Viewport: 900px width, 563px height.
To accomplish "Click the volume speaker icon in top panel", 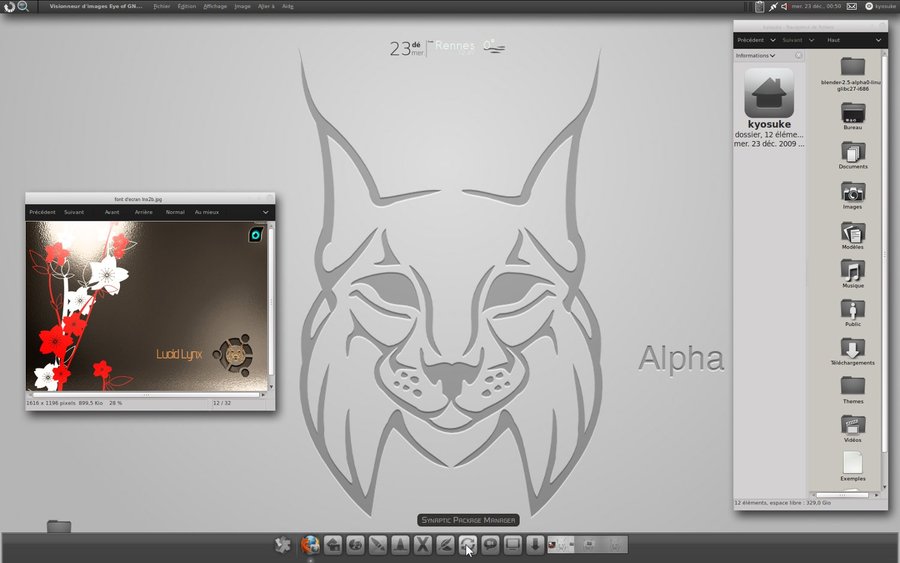I will click(x=784, y=6).
